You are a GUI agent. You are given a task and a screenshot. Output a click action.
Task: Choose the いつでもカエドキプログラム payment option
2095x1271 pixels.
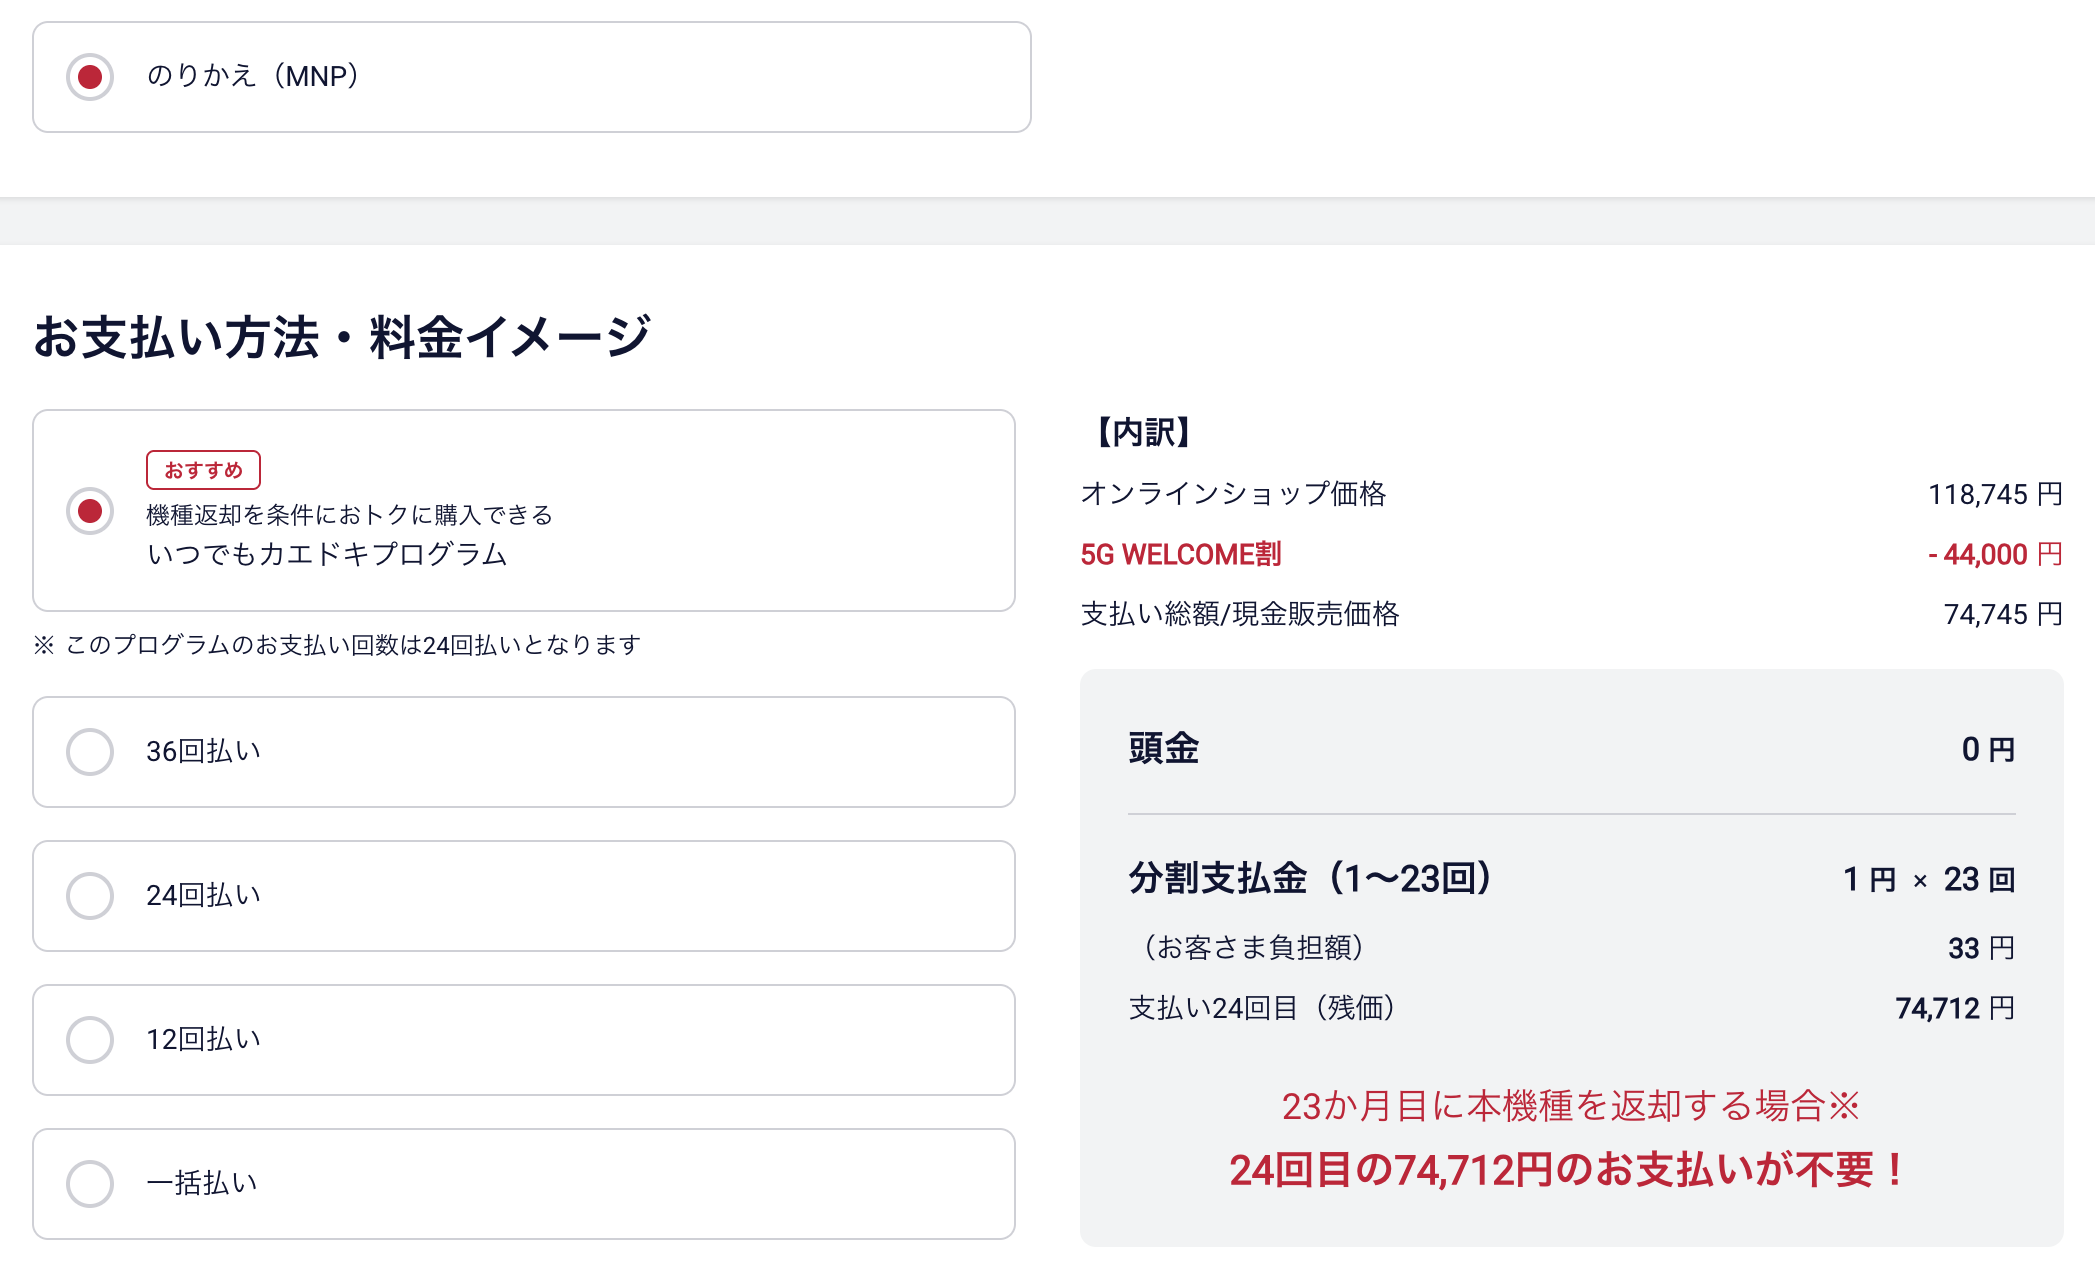[90, 511]
